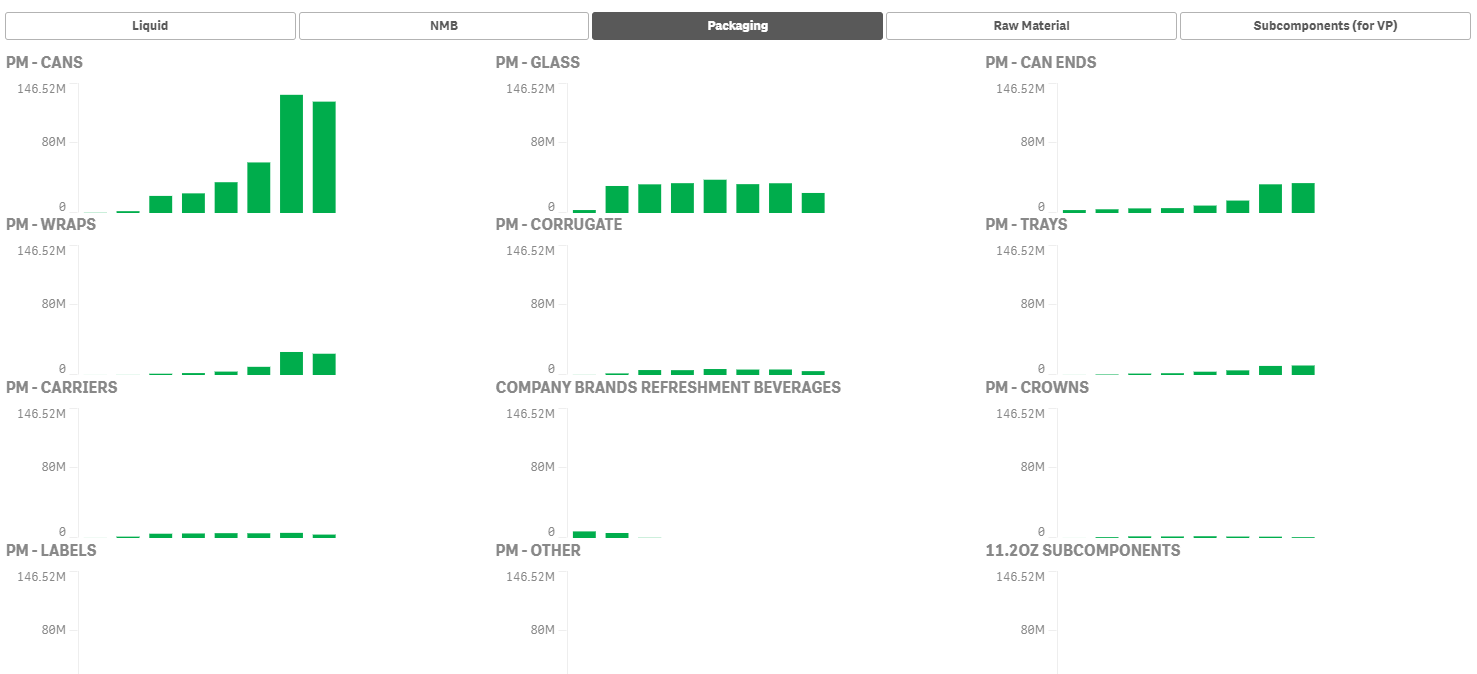Click the COMPANY BRANDS REFRESHMENT BEVERAGES title
The width and height of the screenshot is (1477, 674).
tap(667, 387)
